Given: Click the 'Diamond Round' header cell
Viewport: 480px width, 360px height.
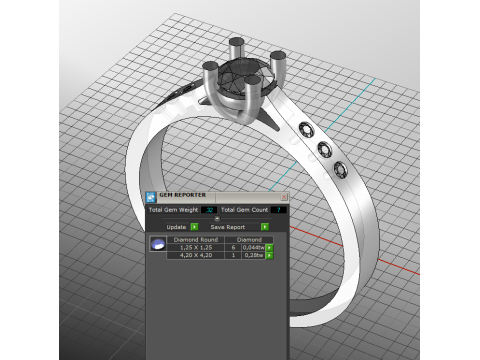Looking at the screenshot, I should tap(196, 240).
